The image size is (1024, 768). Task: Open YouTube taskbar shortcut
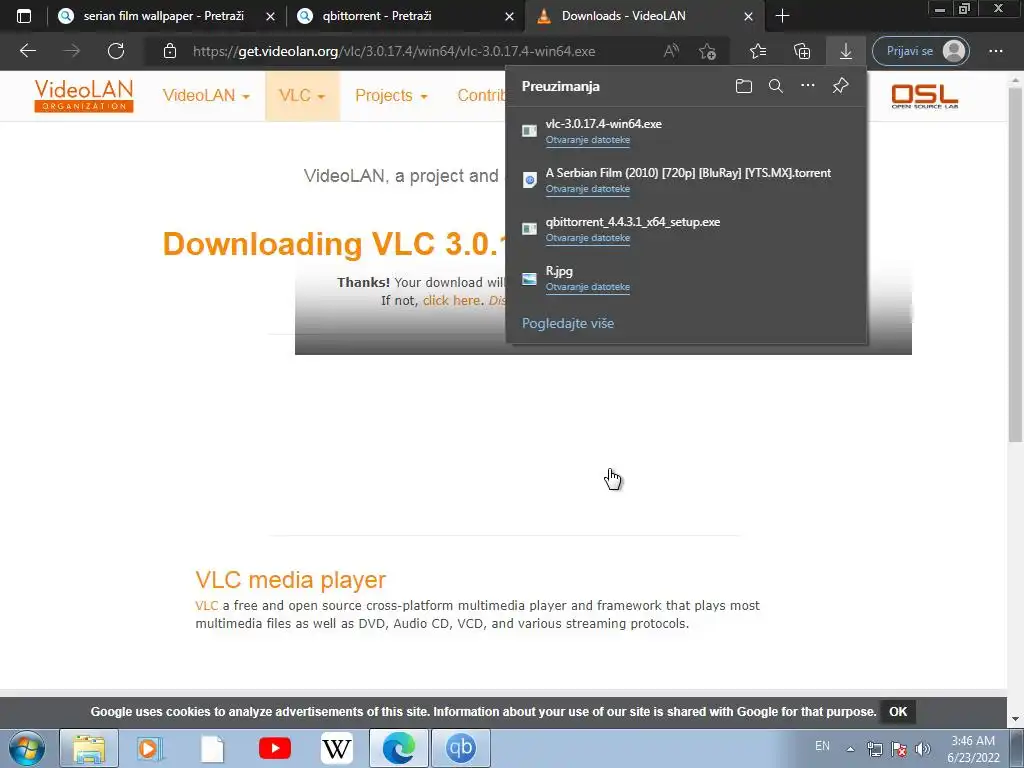[275, 748]
